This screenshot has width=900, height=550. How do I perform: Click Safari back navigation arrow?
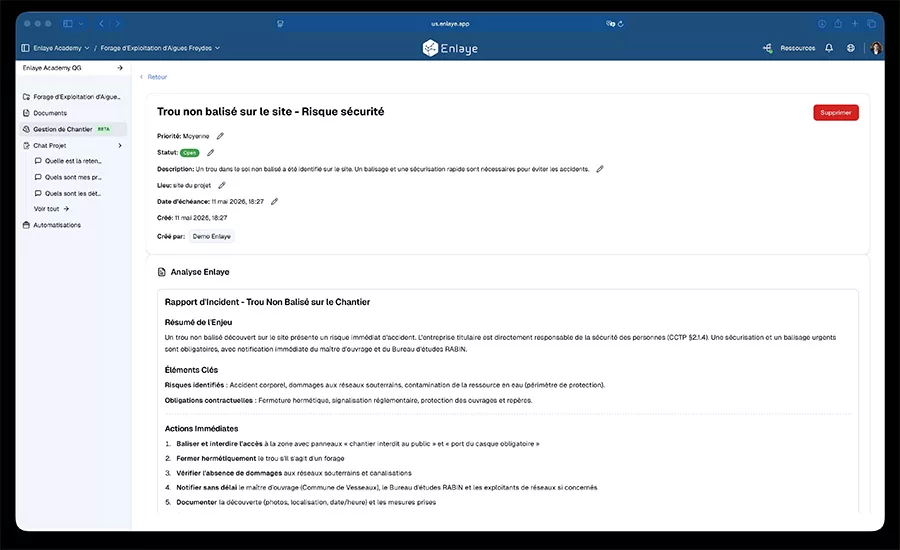point(102,24)
